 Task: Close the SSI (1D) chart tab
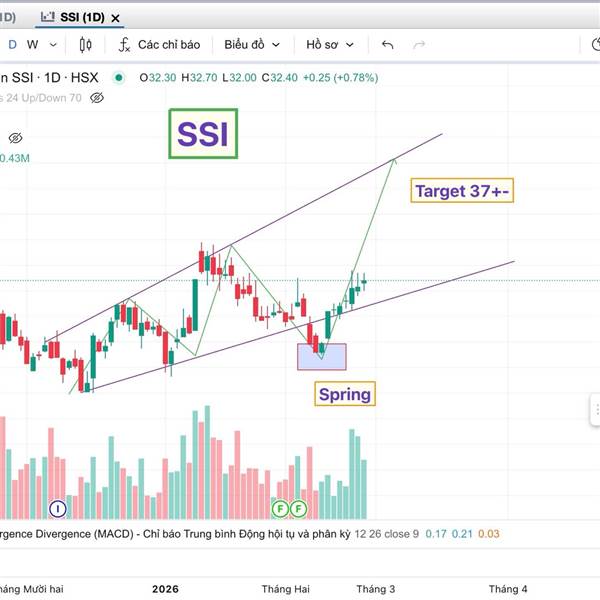coord(115,18)
